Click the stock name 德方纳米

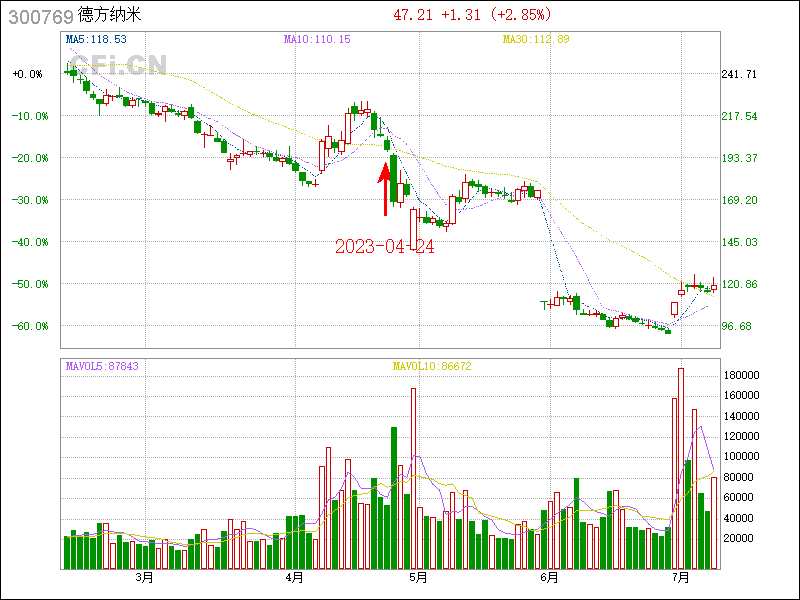(109, 16)
